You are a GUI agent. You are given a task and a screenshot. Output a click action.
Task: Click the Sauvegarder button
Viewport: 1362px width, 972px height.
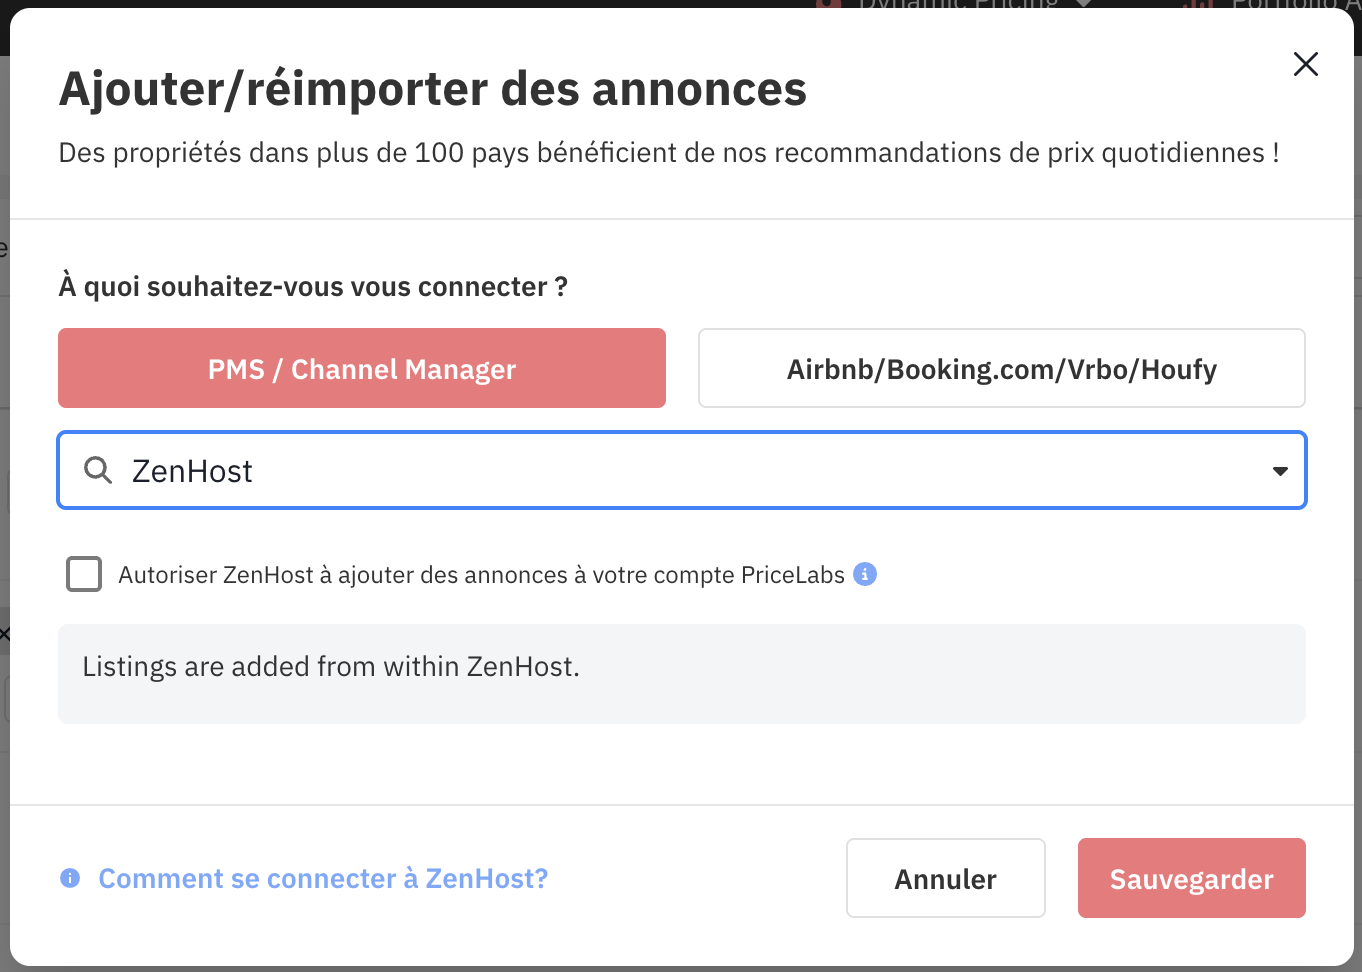pos(1191,878)
